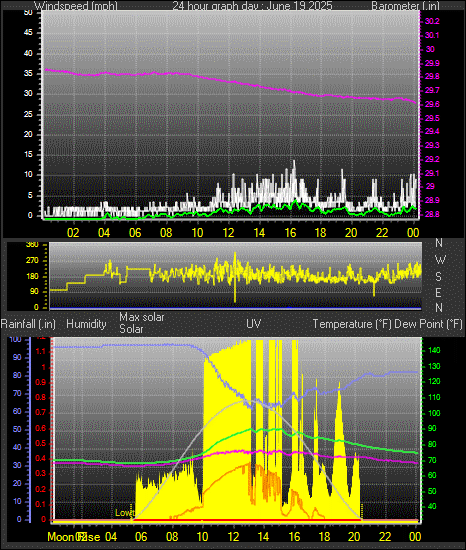Click hour label 12 under windspeed chart
466x550 pixels.
coord(228,233)
